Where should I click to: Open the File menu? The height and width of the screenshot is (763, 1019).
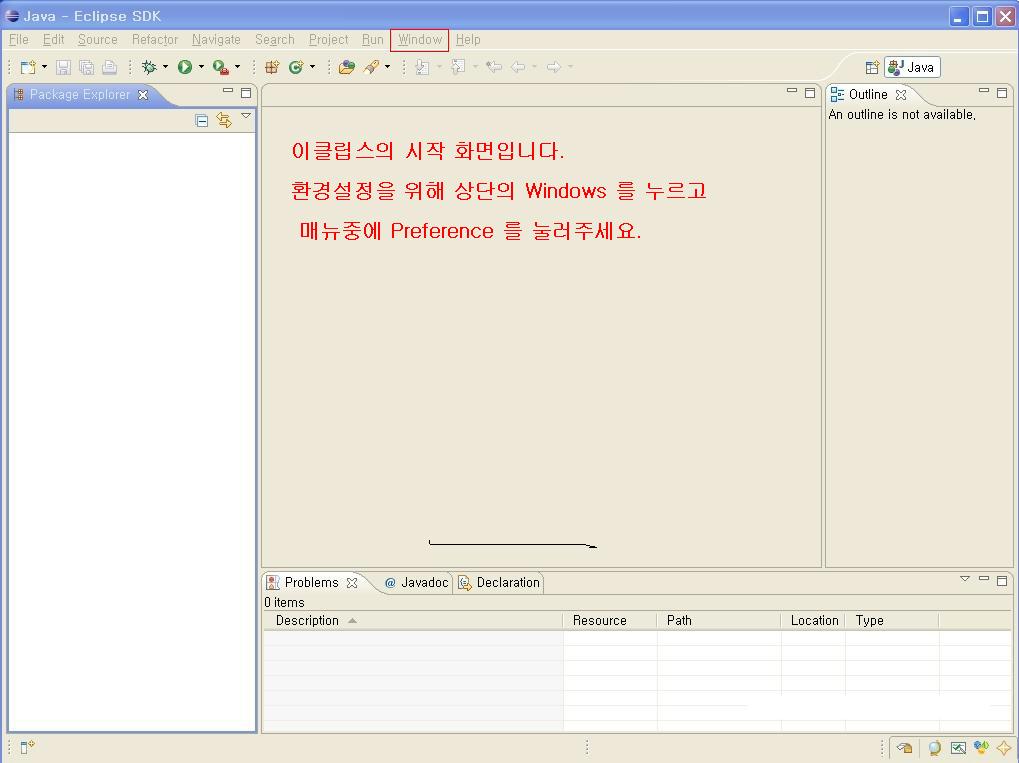click(19, 40)
